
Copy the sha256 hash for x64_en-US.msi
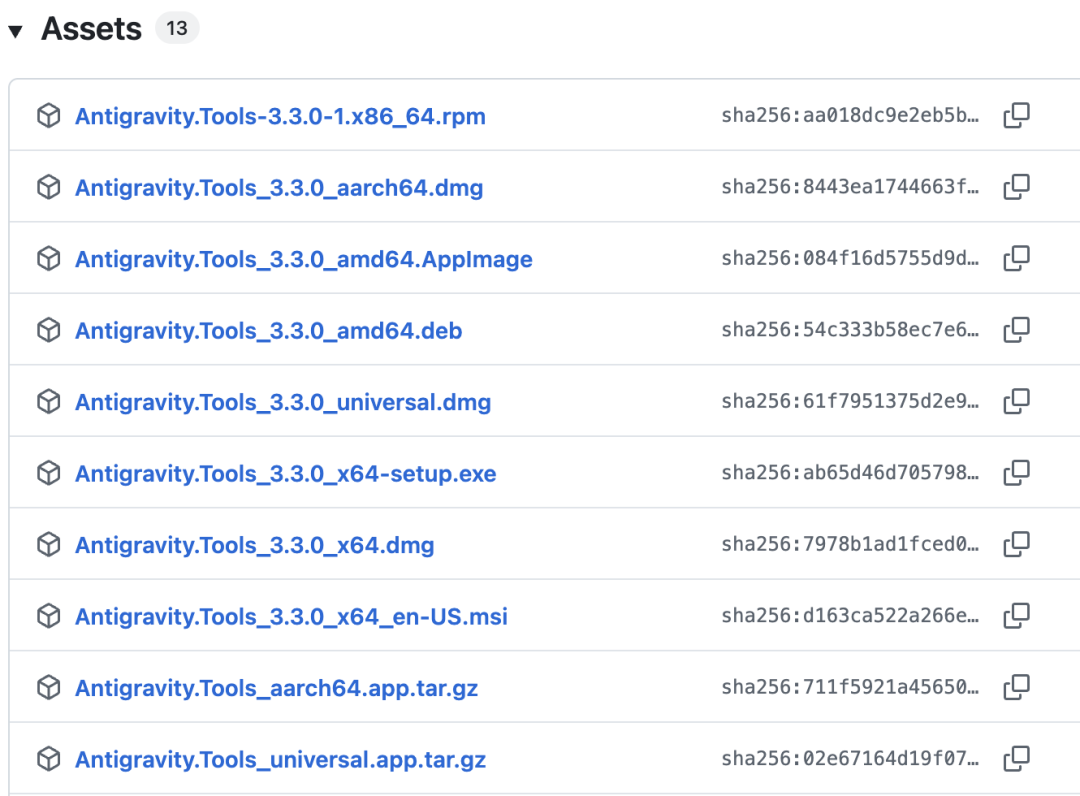[1017, 616]
